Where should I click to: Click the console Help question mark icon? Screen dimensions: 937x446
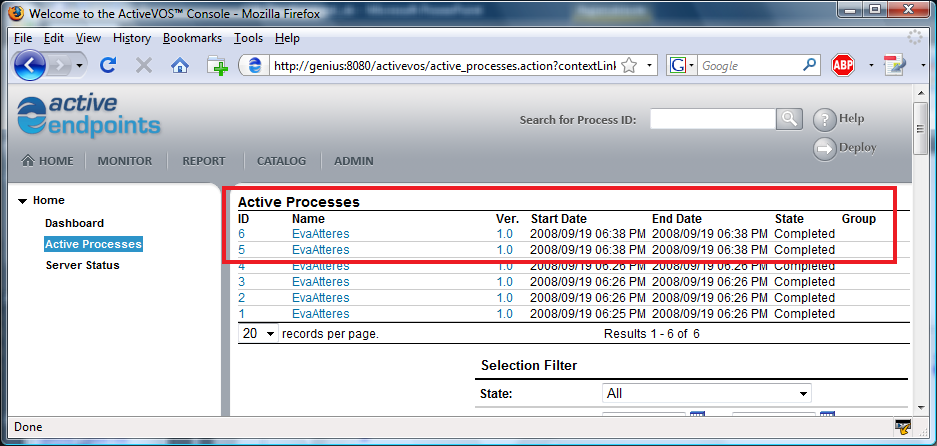(x=825, y=121)
